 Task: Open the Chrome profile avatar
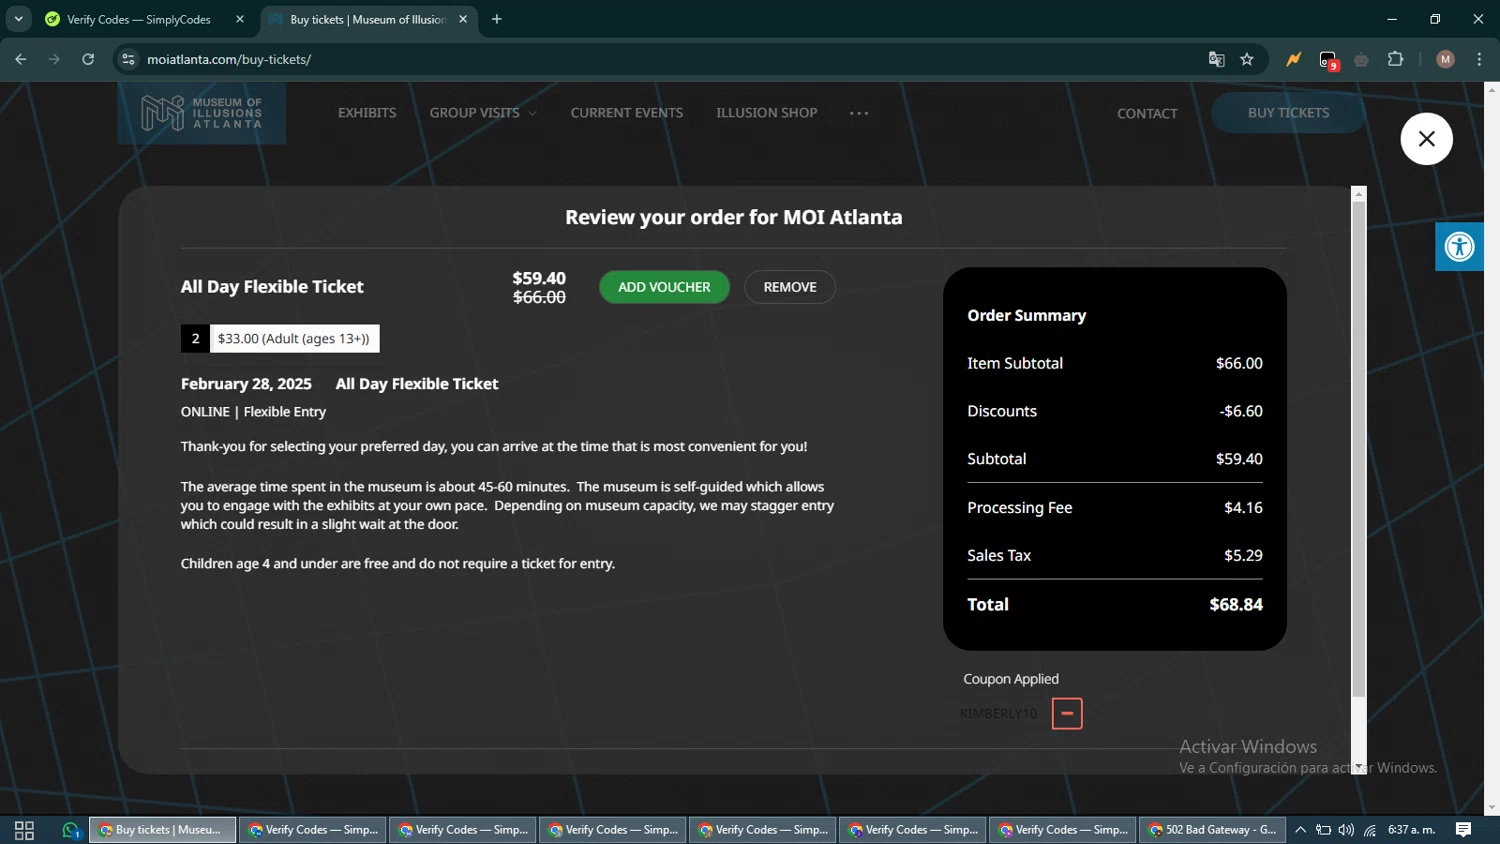click(x=1445, y=60)
